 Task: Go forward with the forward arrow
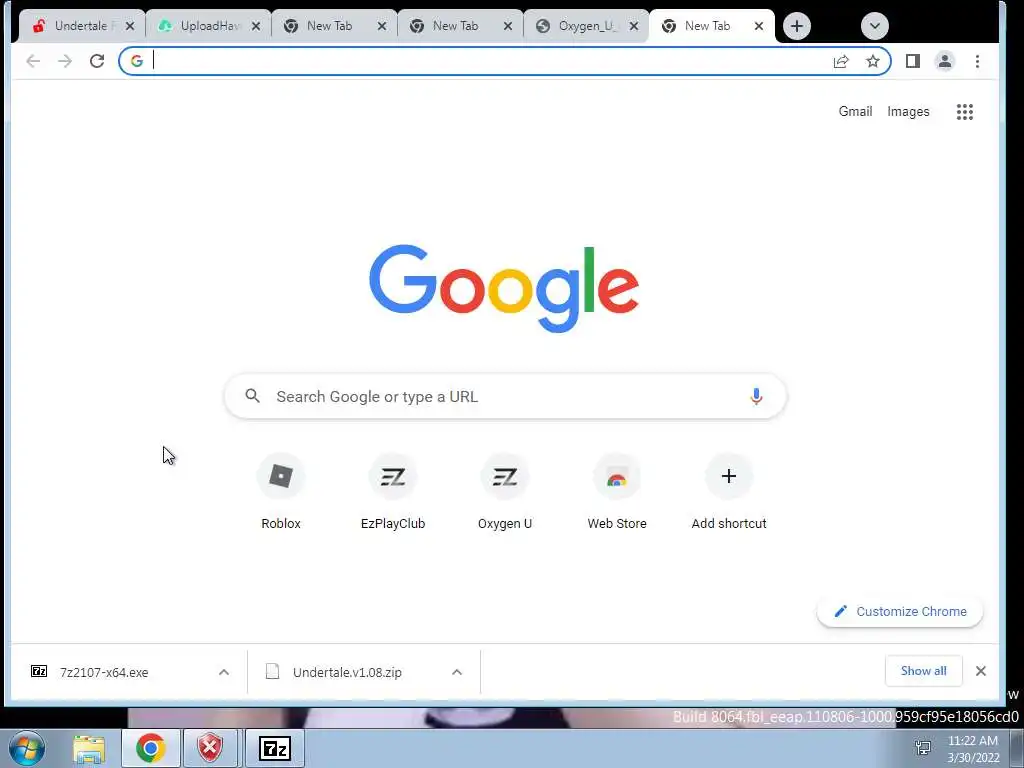pos(65,61)
